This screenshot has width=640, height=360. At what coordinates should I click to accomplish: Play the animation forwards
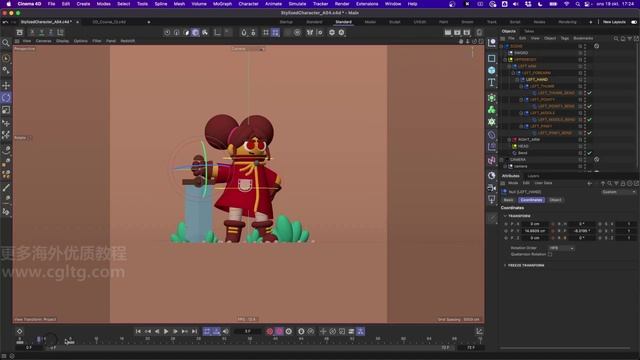tap(166, 331)
